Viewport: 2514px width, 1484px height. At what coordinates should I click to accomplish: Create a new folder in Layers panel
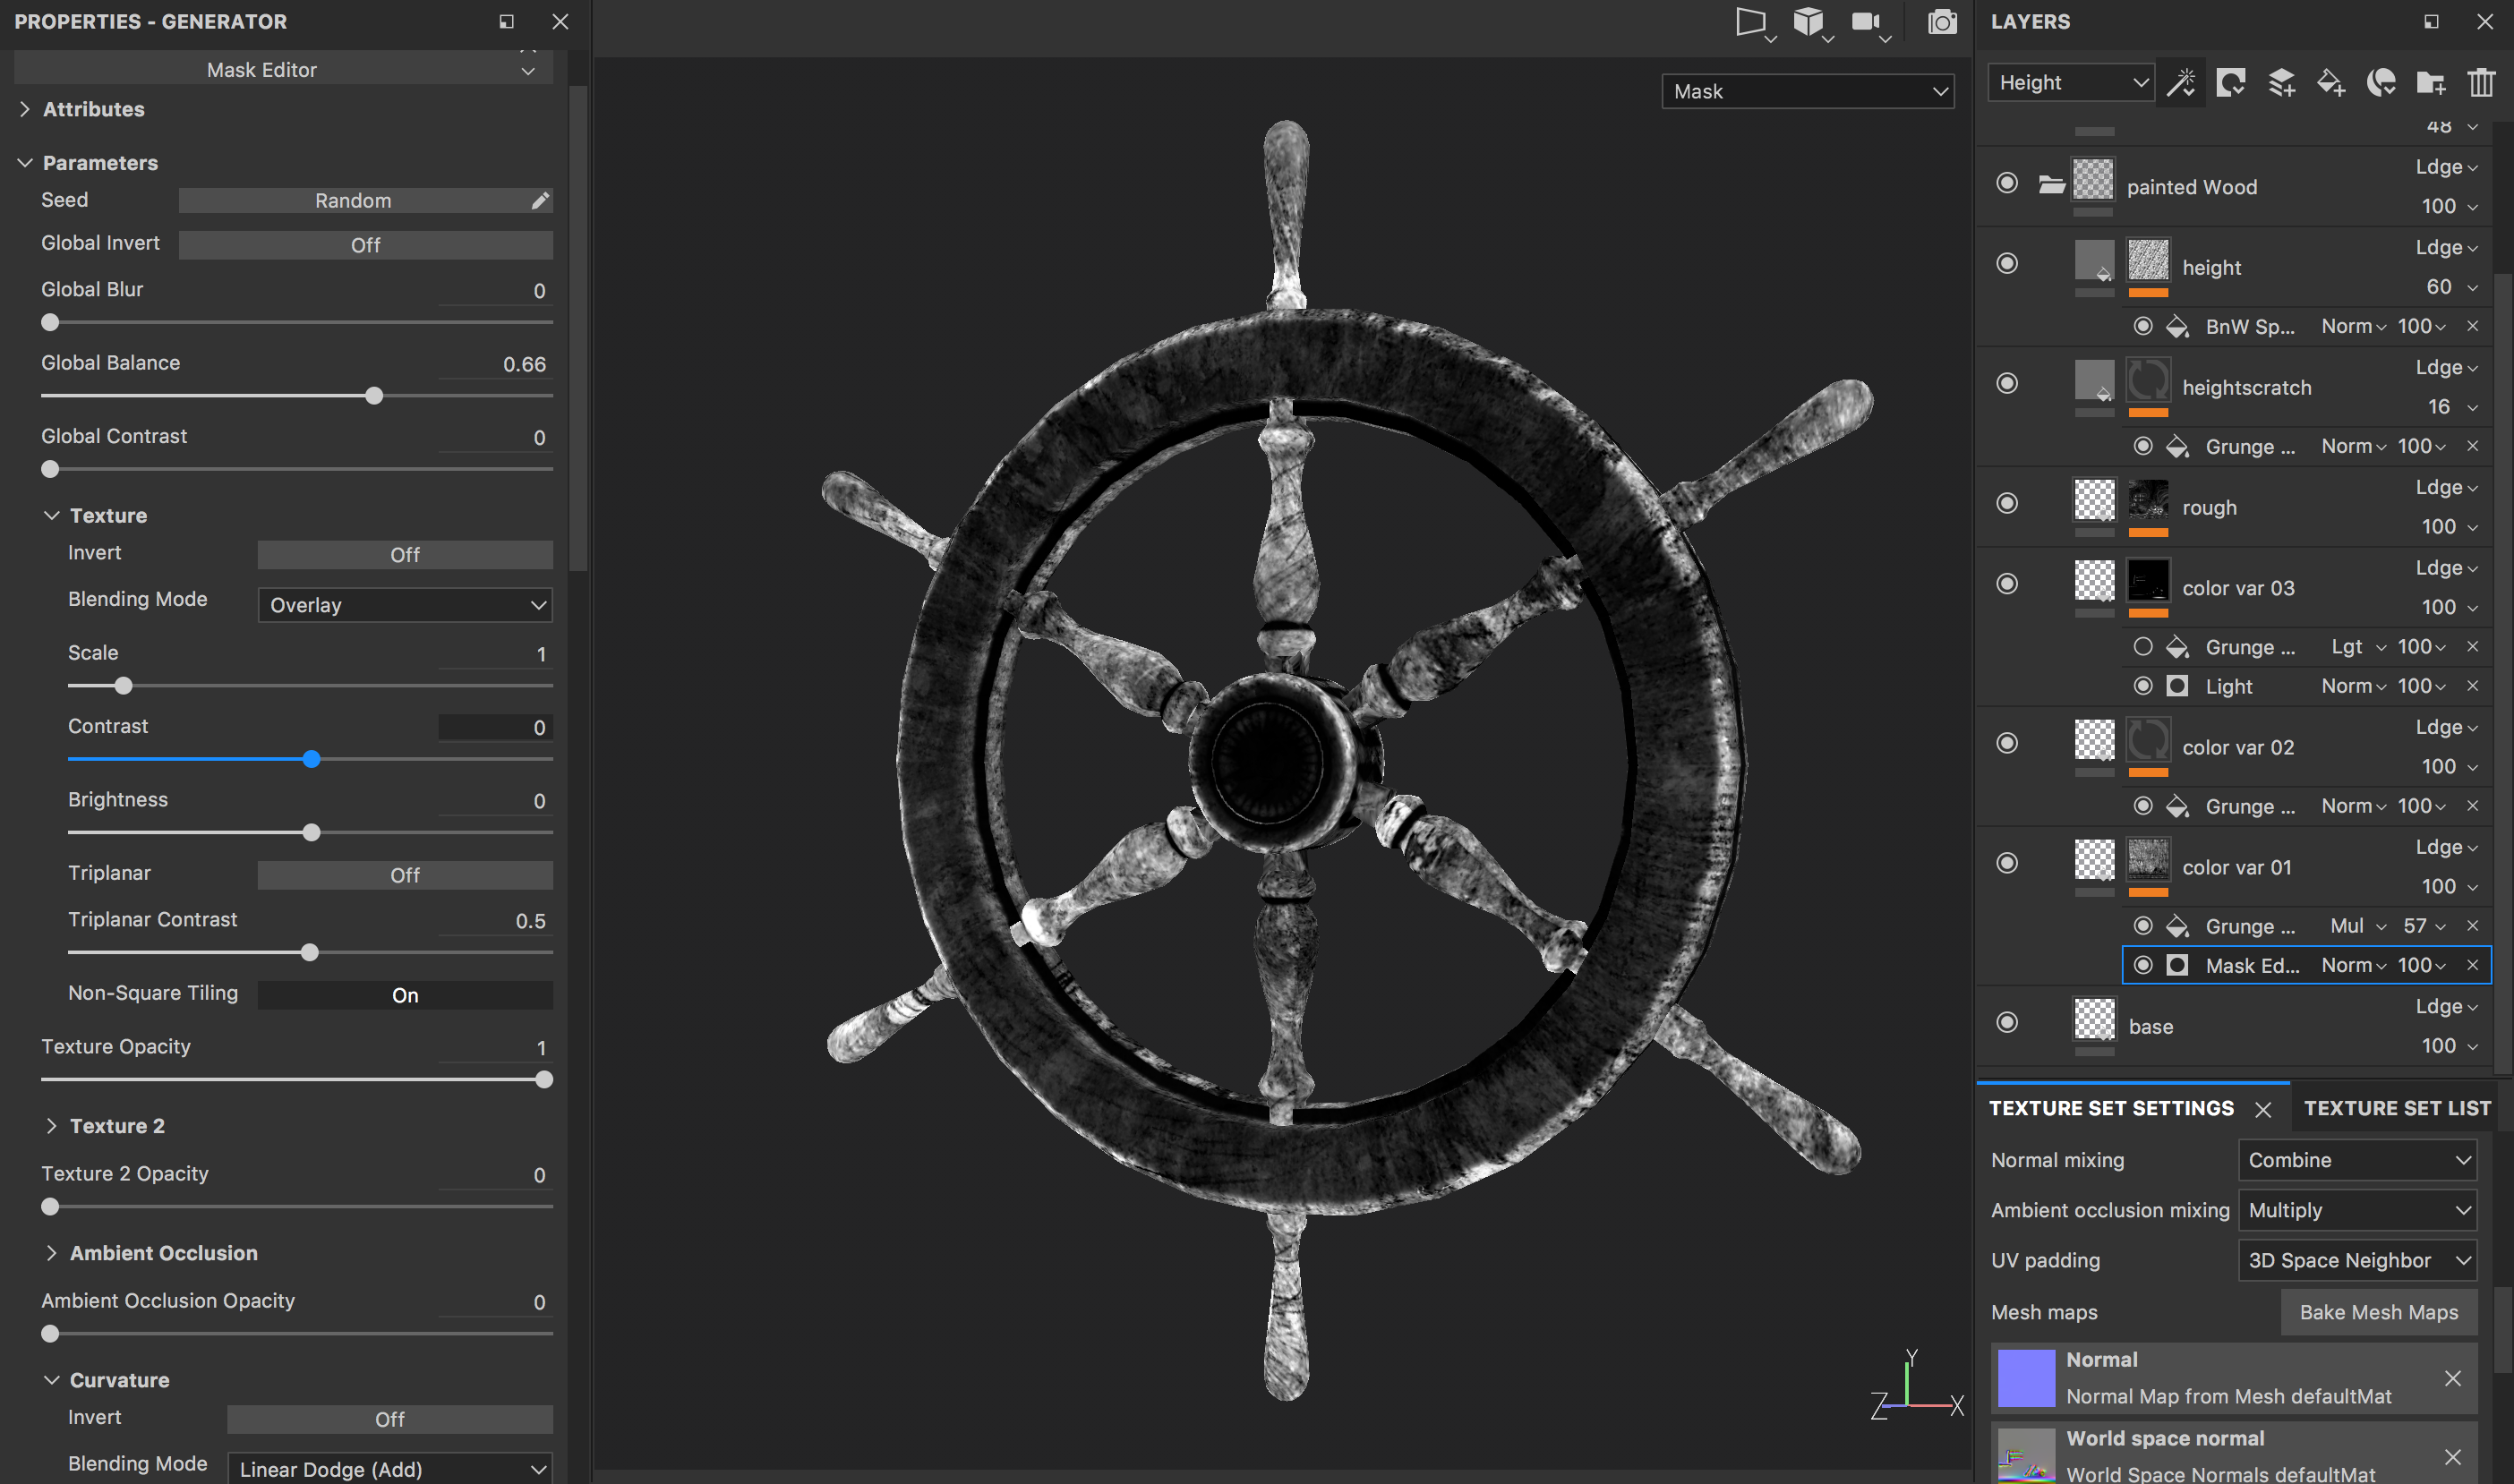click(2431, 82)
